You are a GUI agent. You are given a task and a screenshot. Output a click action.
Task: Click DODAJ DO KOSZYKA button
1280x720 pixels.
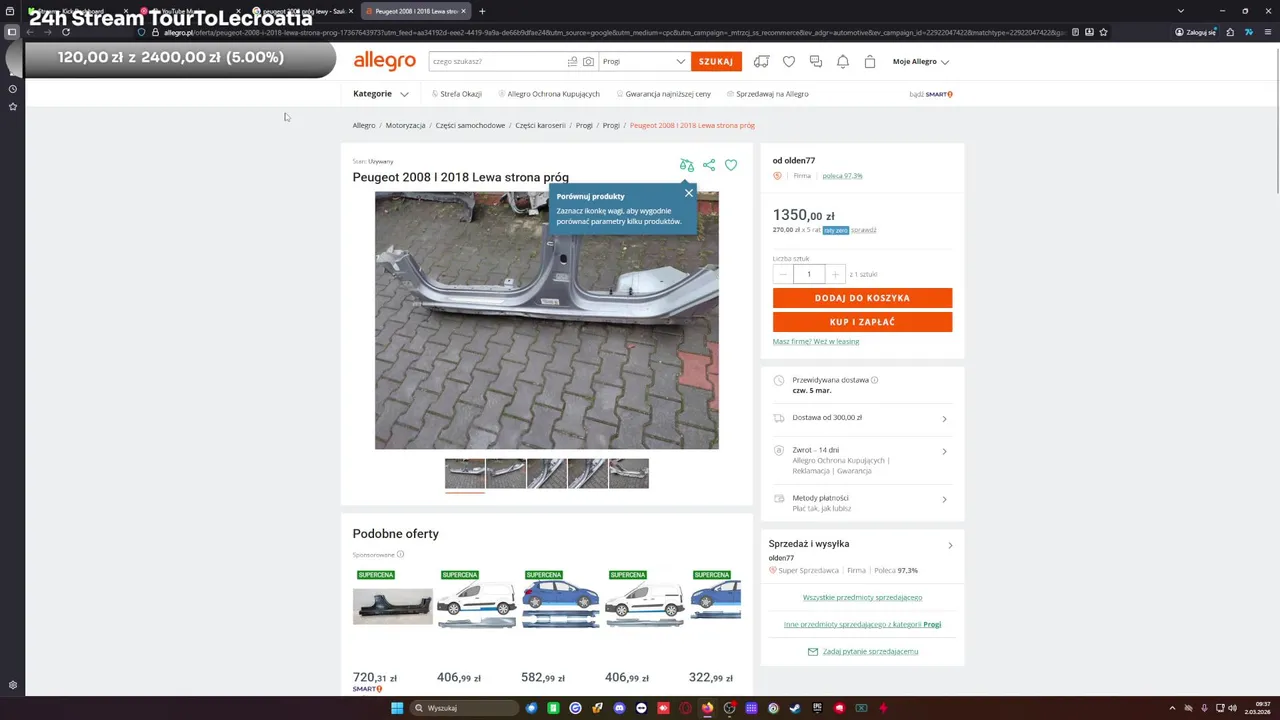[862, 298]
